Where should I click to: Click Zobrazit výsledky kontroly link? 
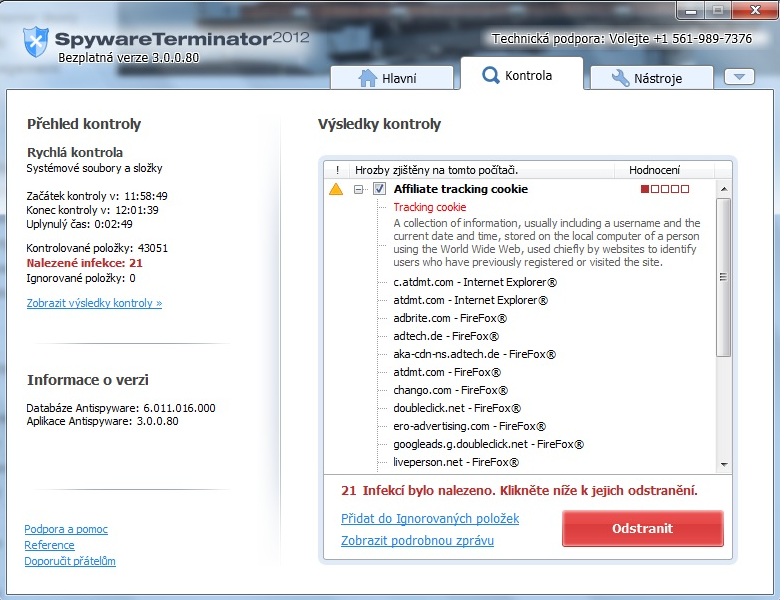click(x=94, y=303)
